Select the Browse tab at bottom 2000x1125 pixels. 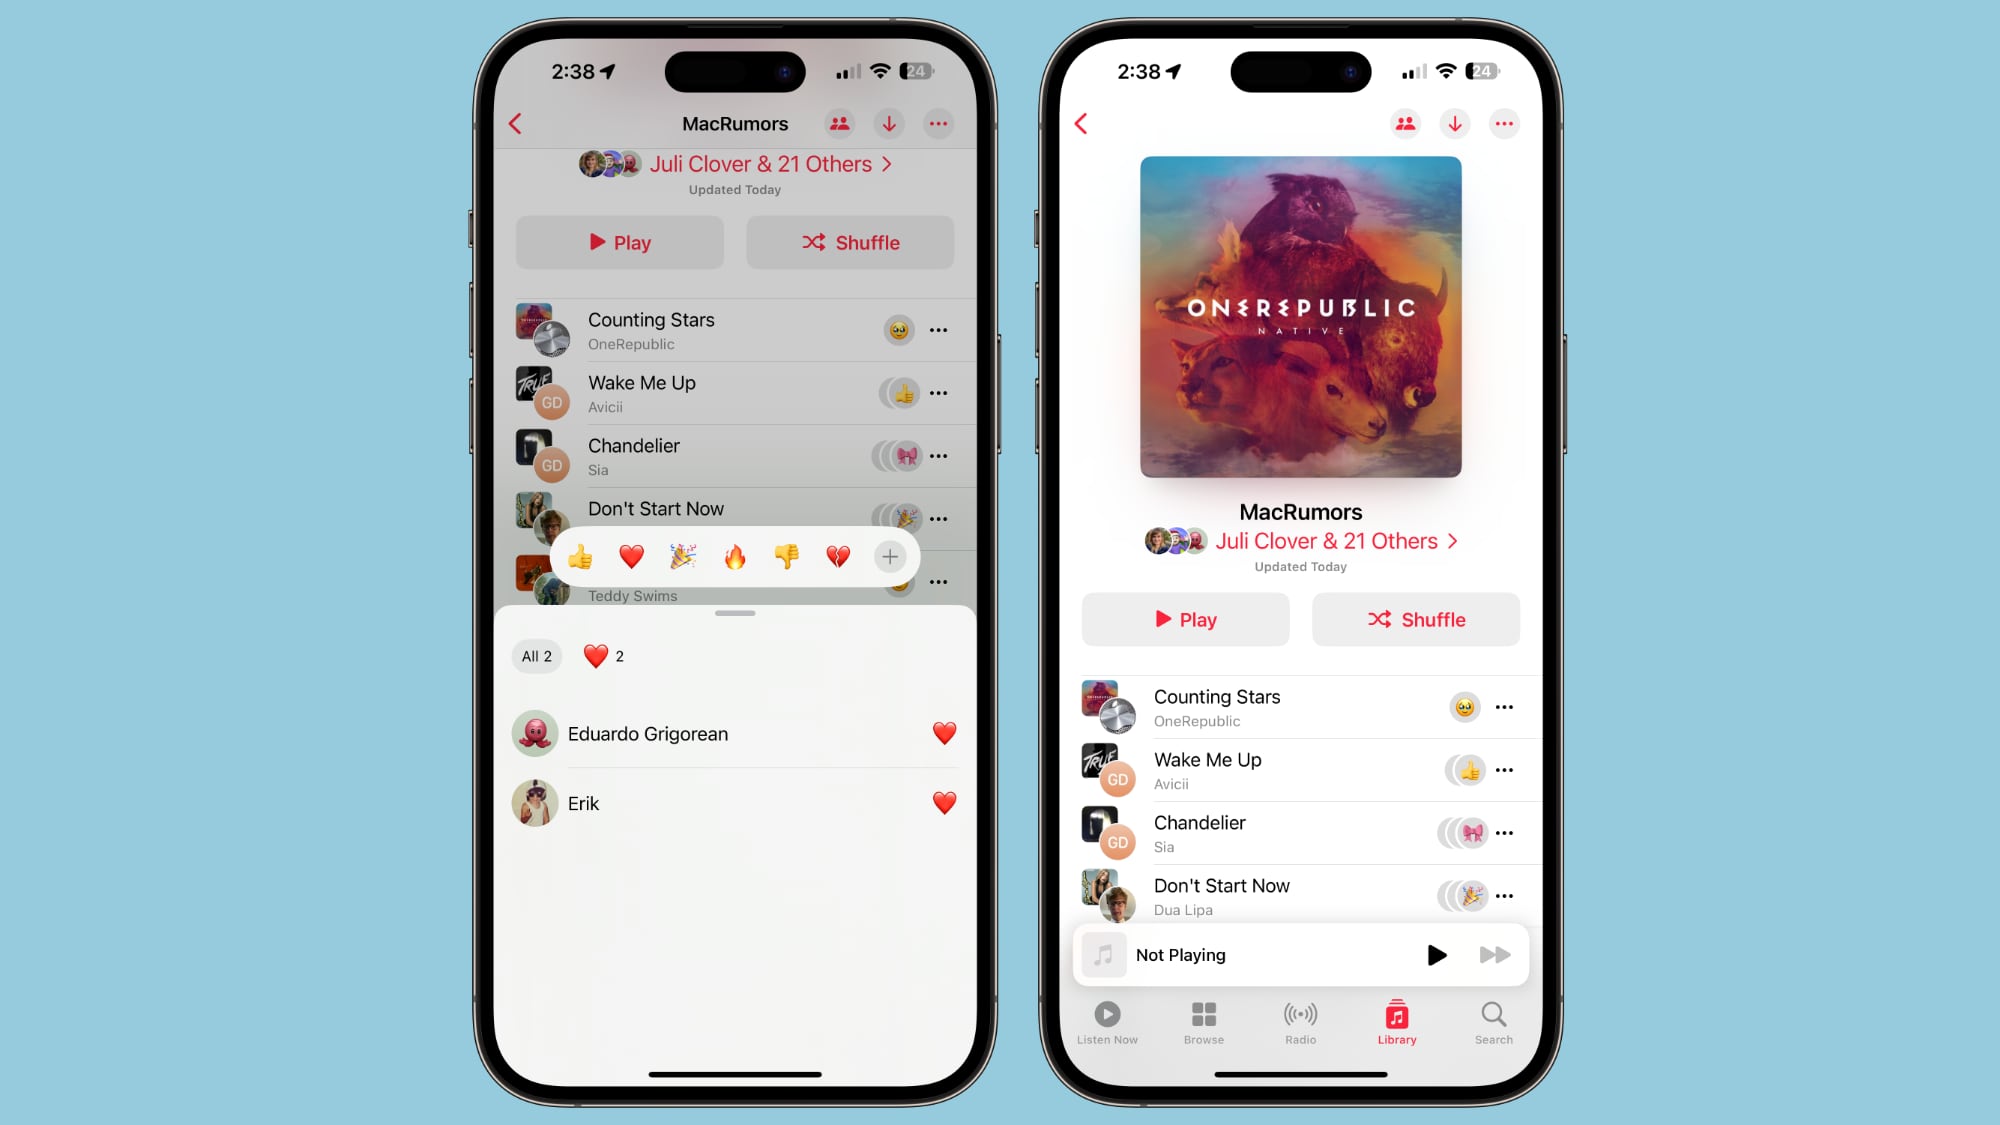(1205, 1022)
